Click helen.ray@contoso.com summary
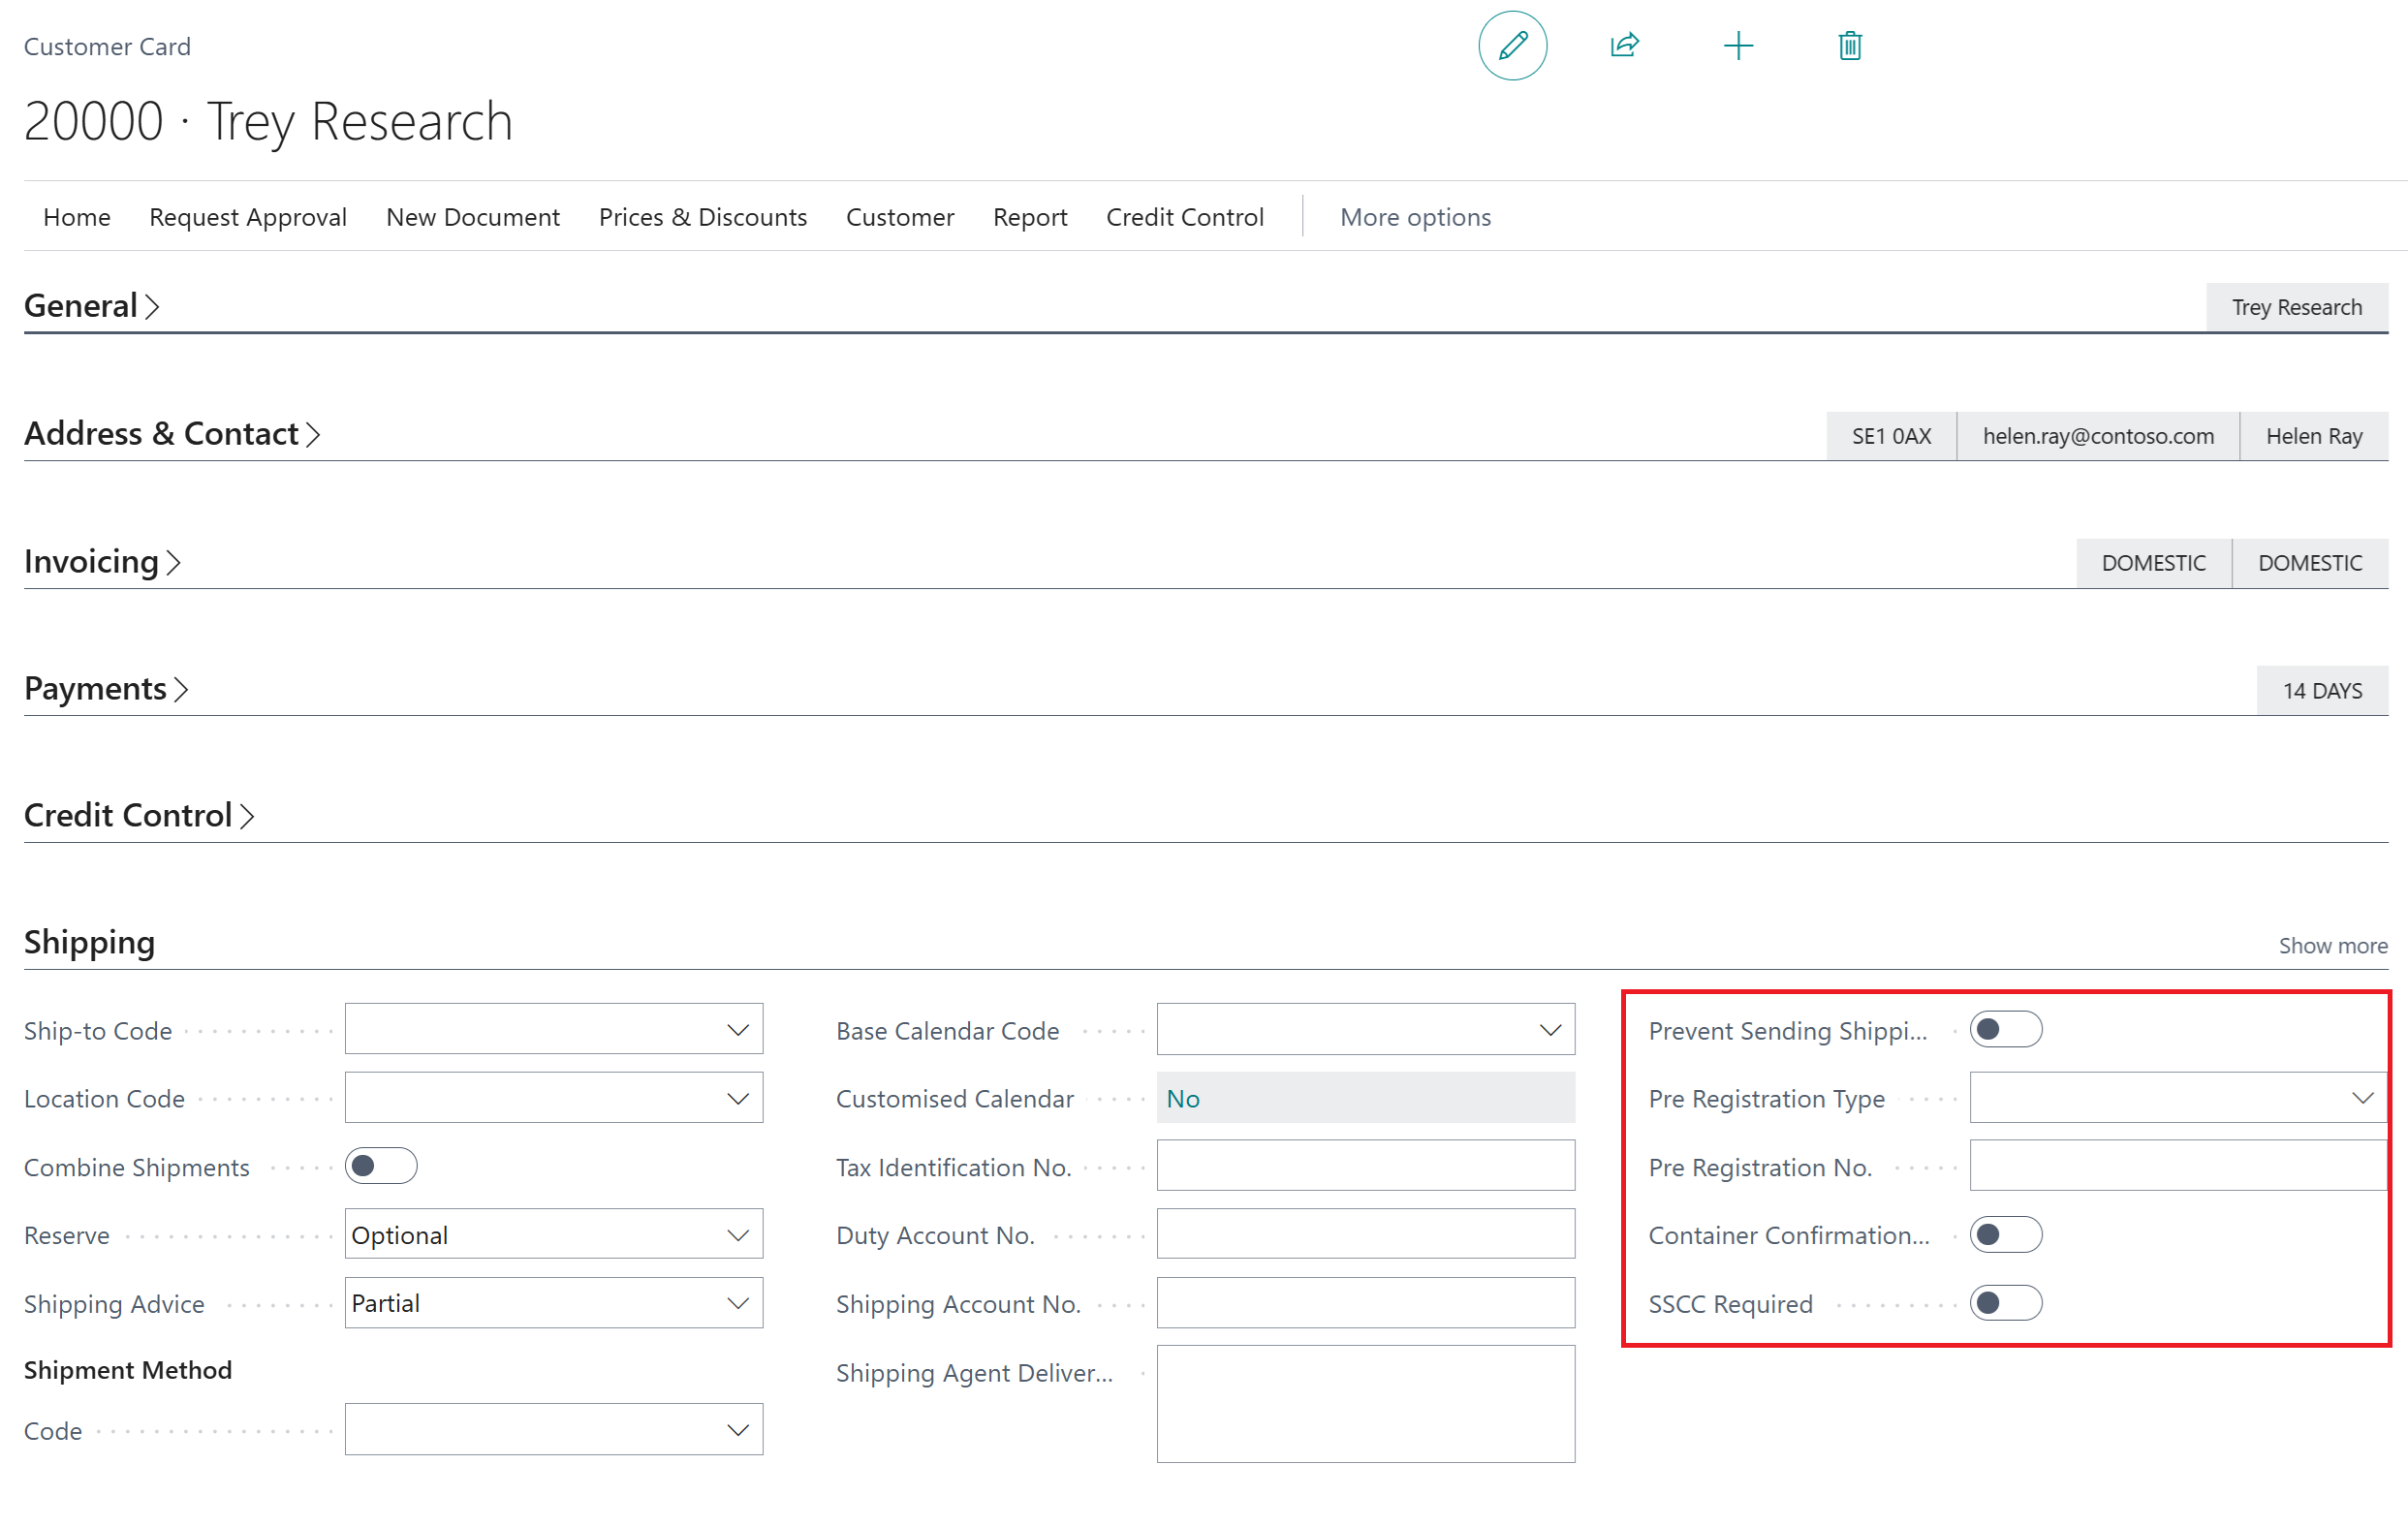 click(x=2098, y=436)
